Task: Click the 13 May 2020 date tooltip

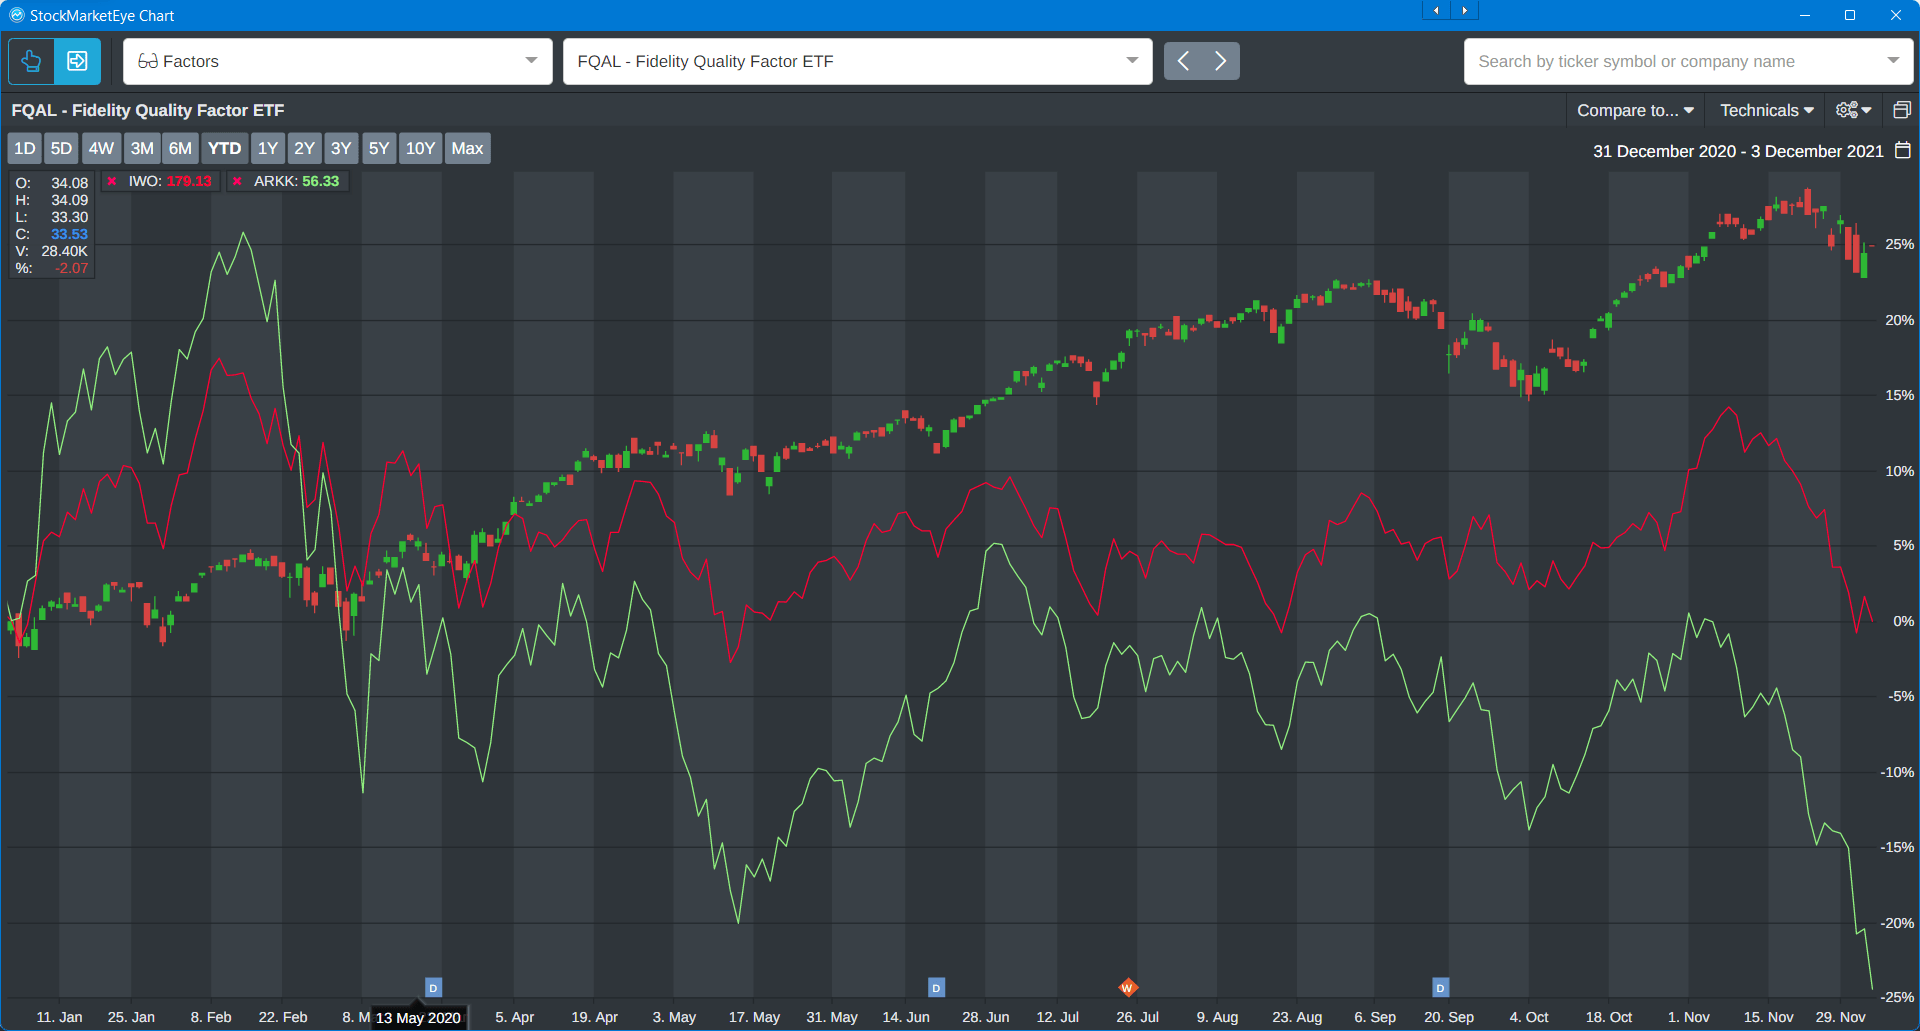Action: tap(418, 1018)
